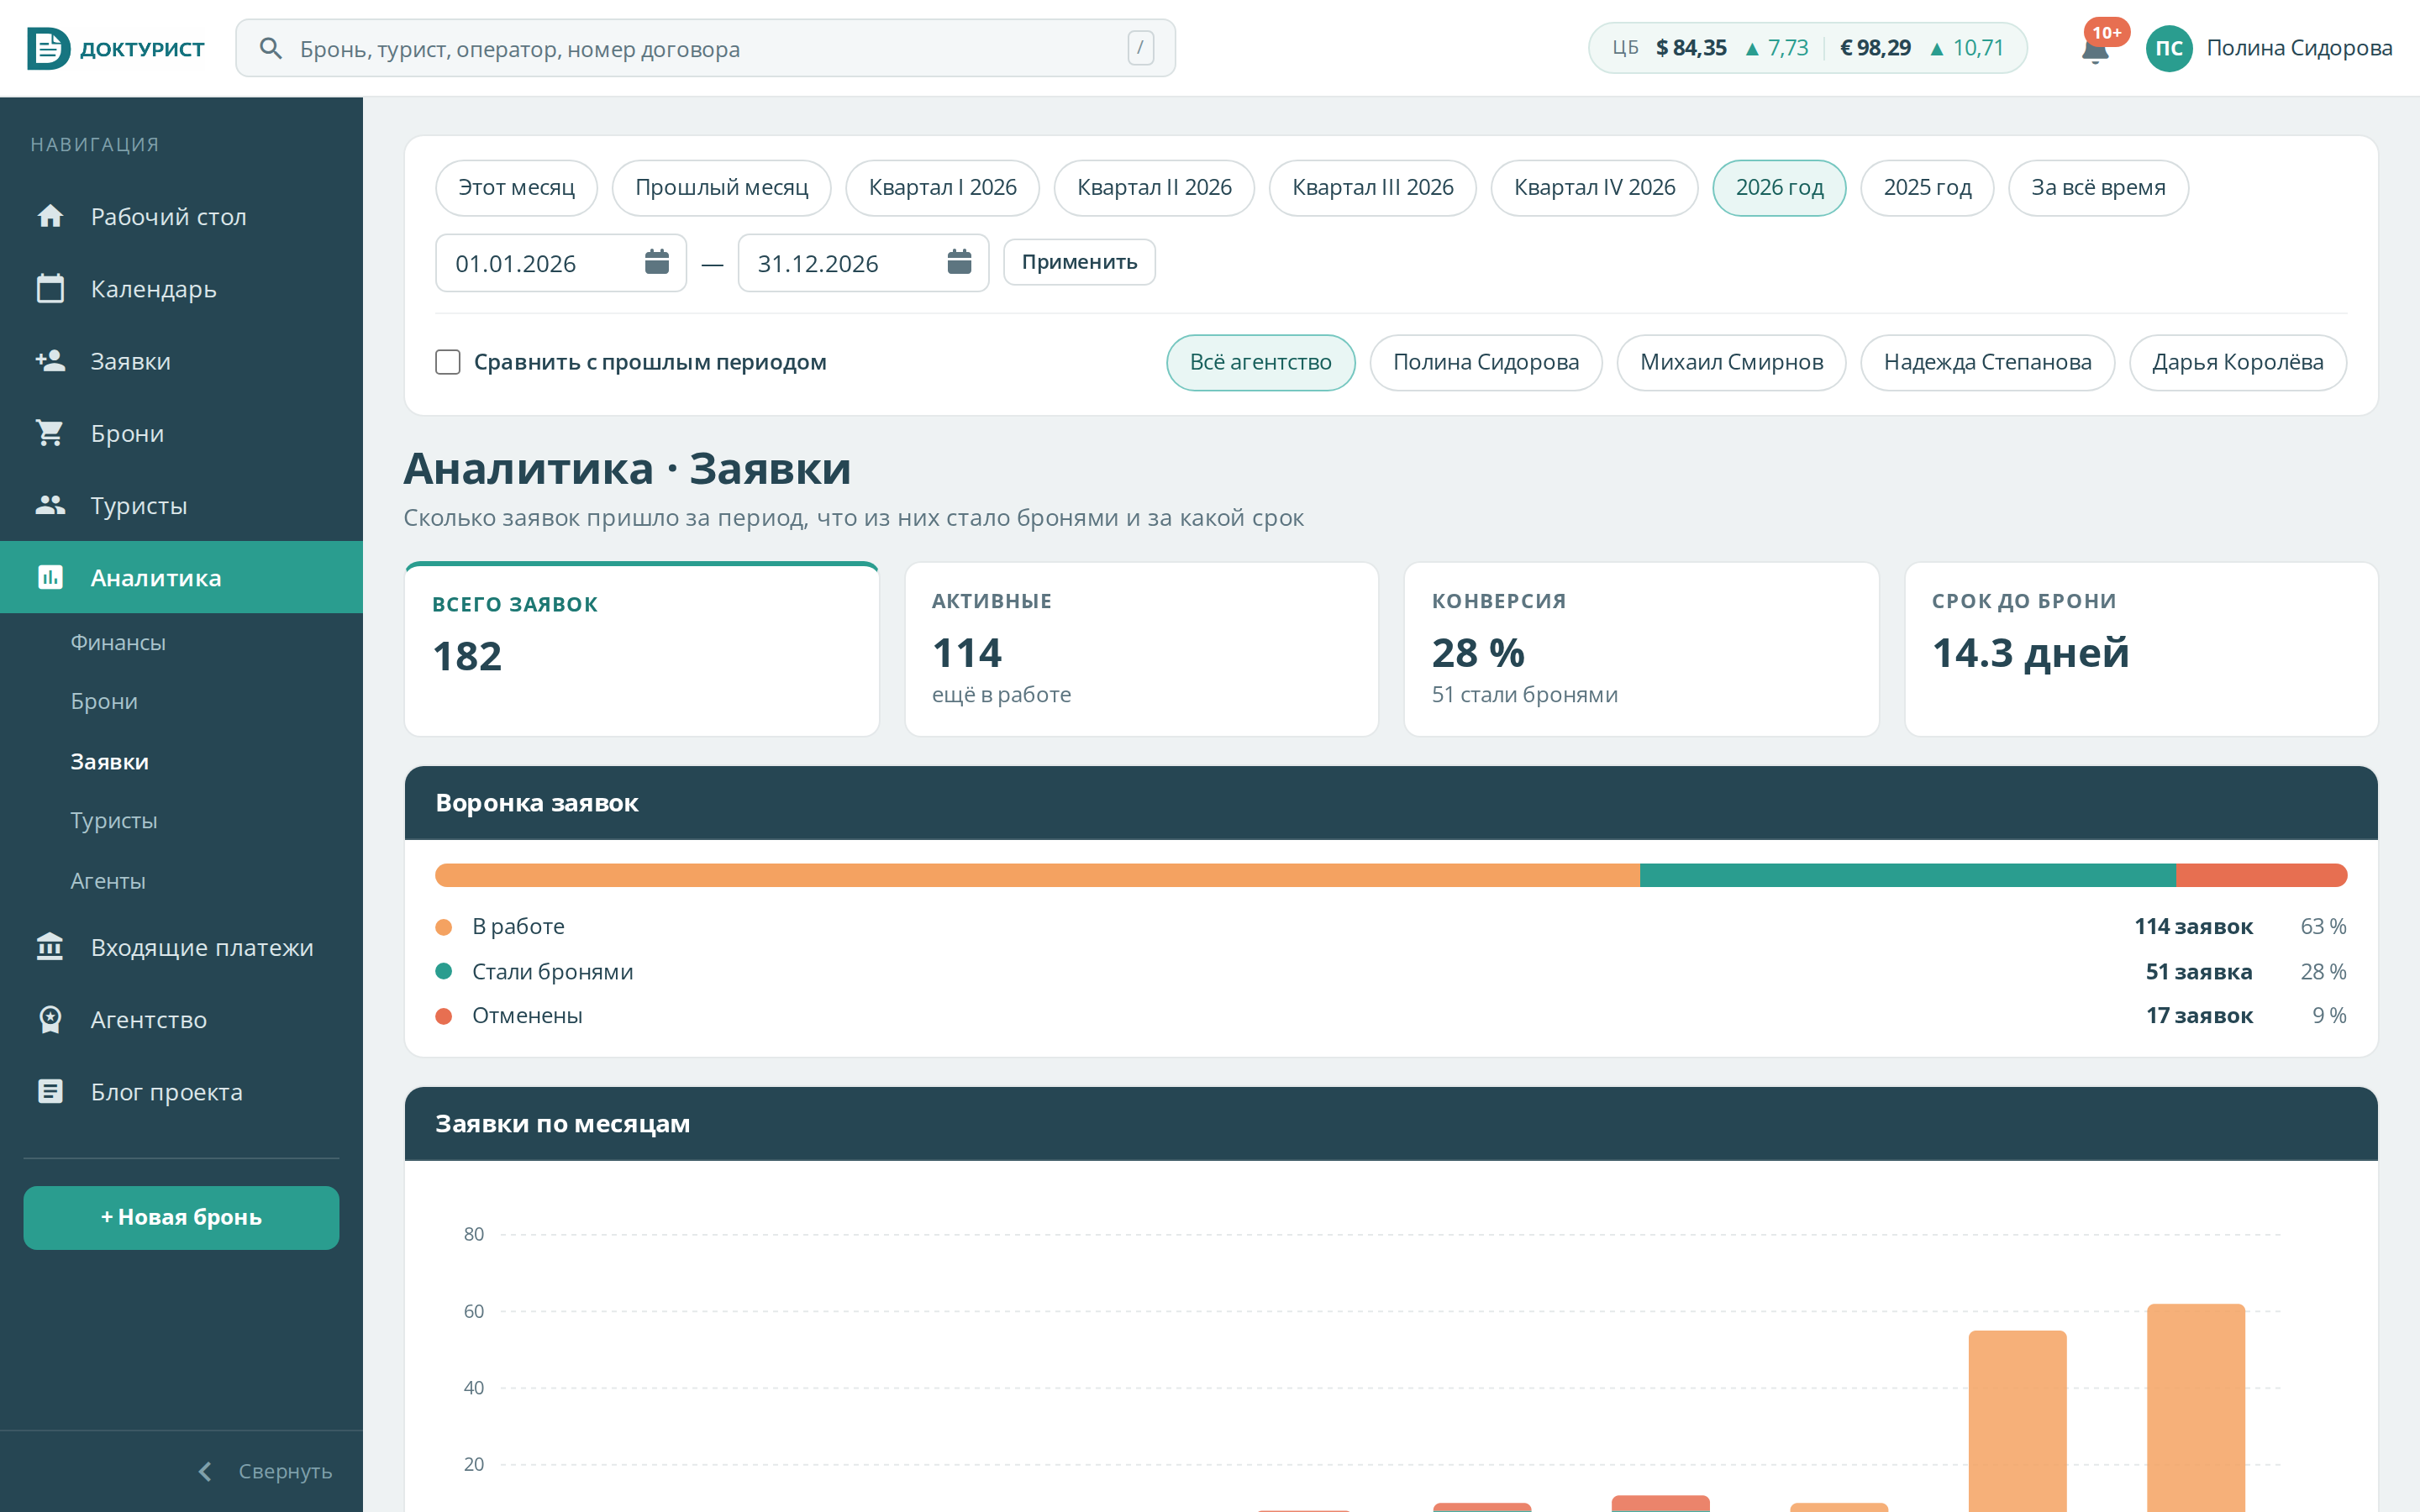The image size is (2420, 1512).
Task: Select the 2025 год period chip
Action: click(1927, 188)
